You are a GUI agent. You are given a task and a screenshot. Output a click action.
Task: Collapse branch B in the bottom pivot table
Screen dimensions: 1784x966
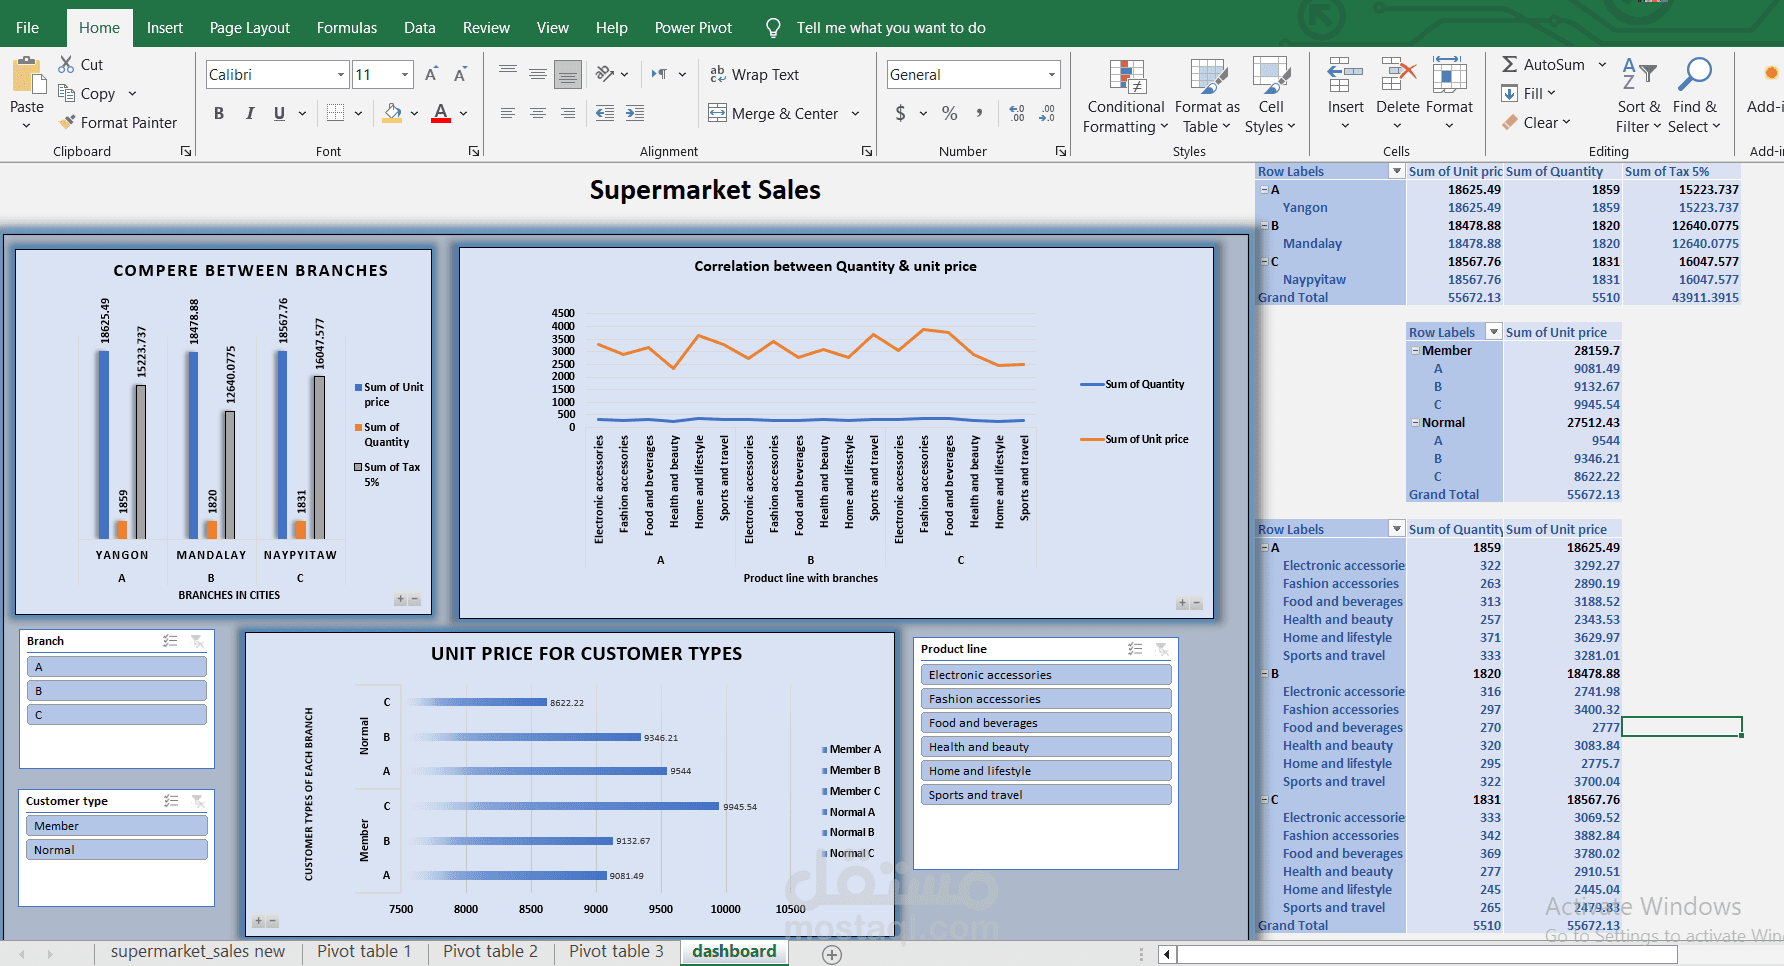pos(1264,674)
